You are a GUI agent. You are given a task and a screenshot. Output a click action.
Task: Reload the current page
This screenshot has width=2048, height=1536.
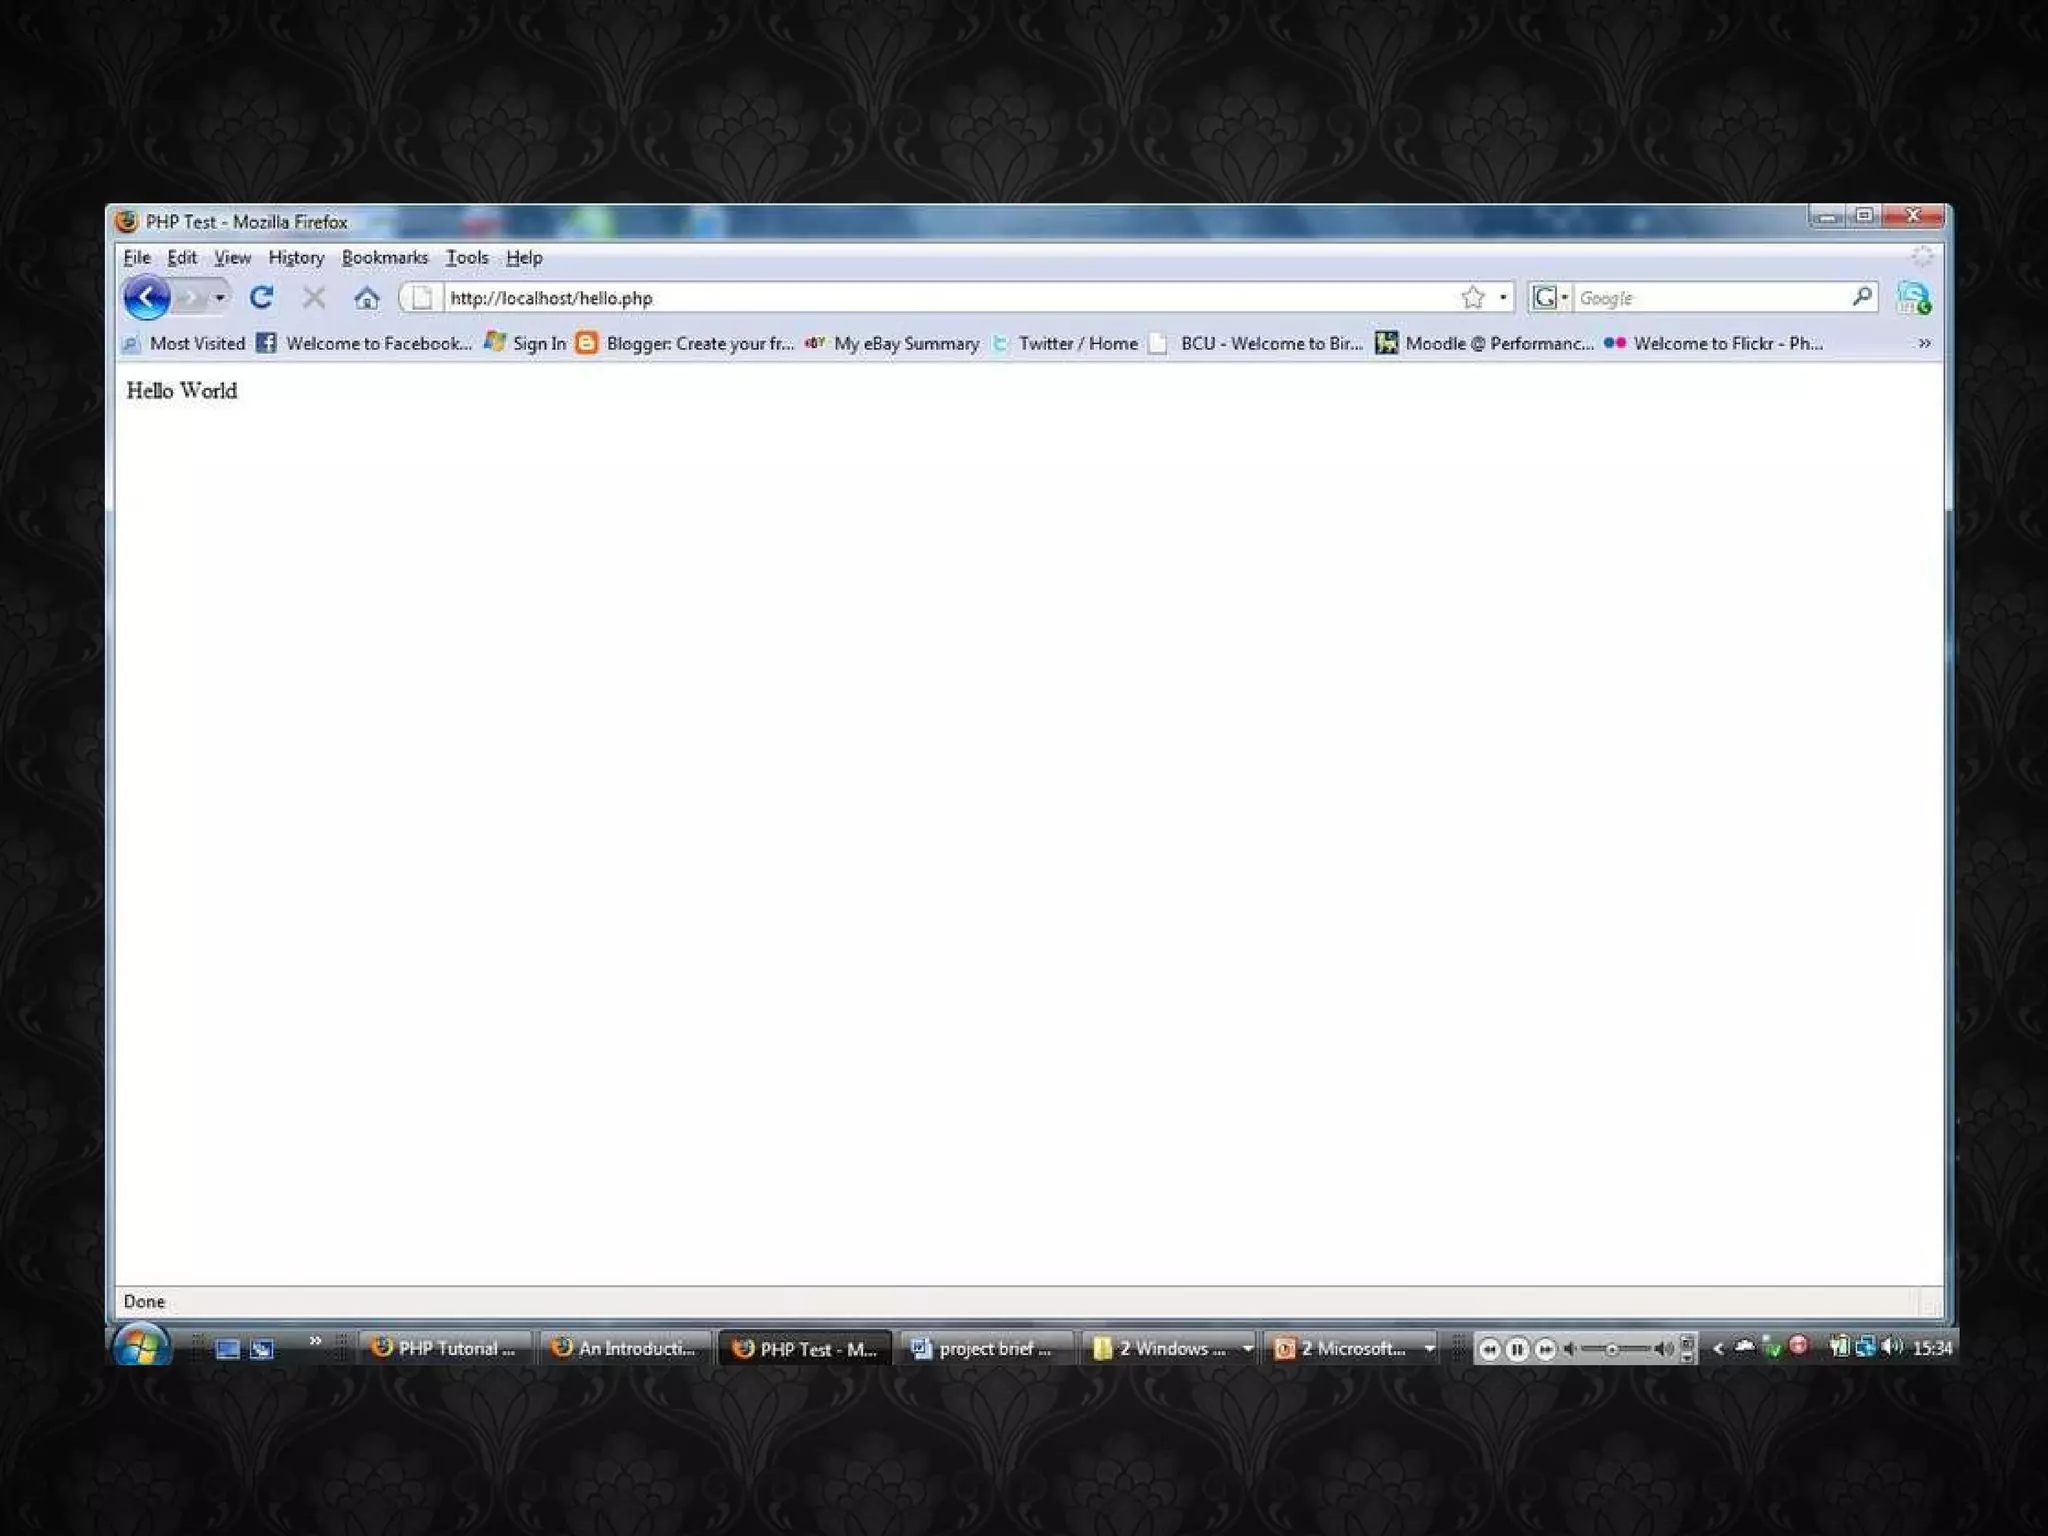(262, 298)
